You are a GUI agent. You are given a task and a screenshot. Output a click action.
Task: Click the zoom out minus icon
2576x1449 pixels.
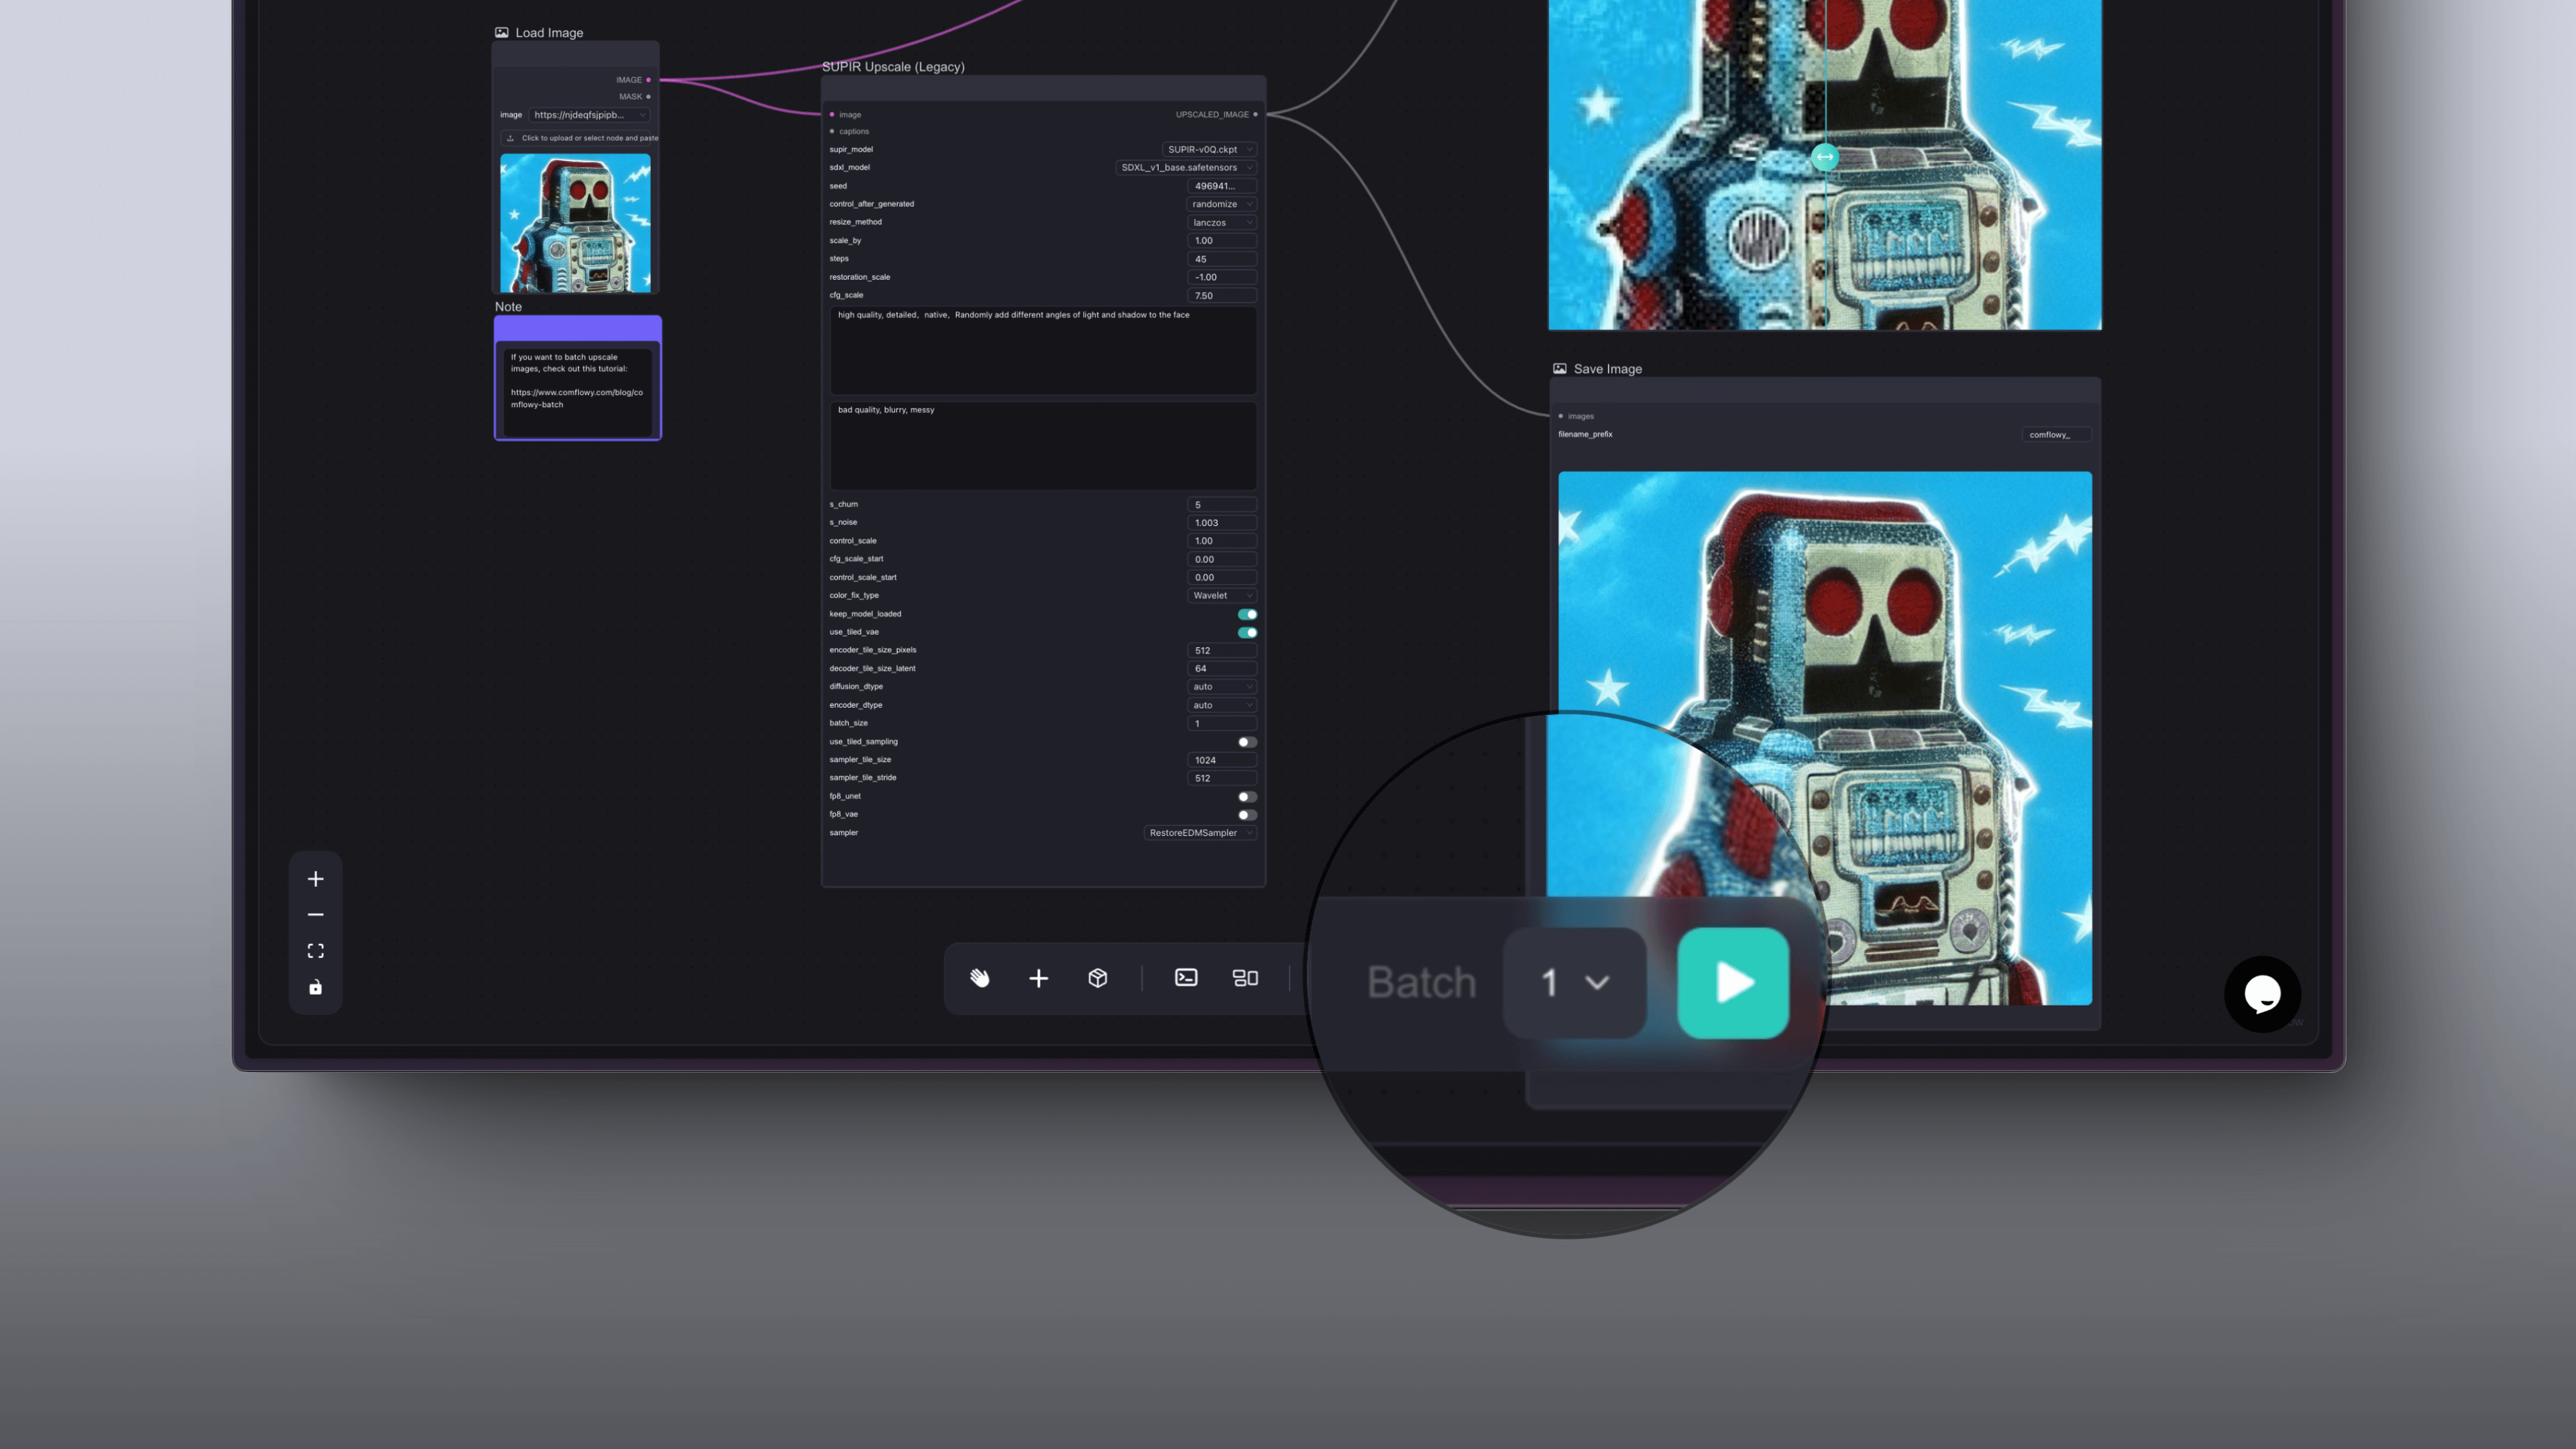coord(315,915)
